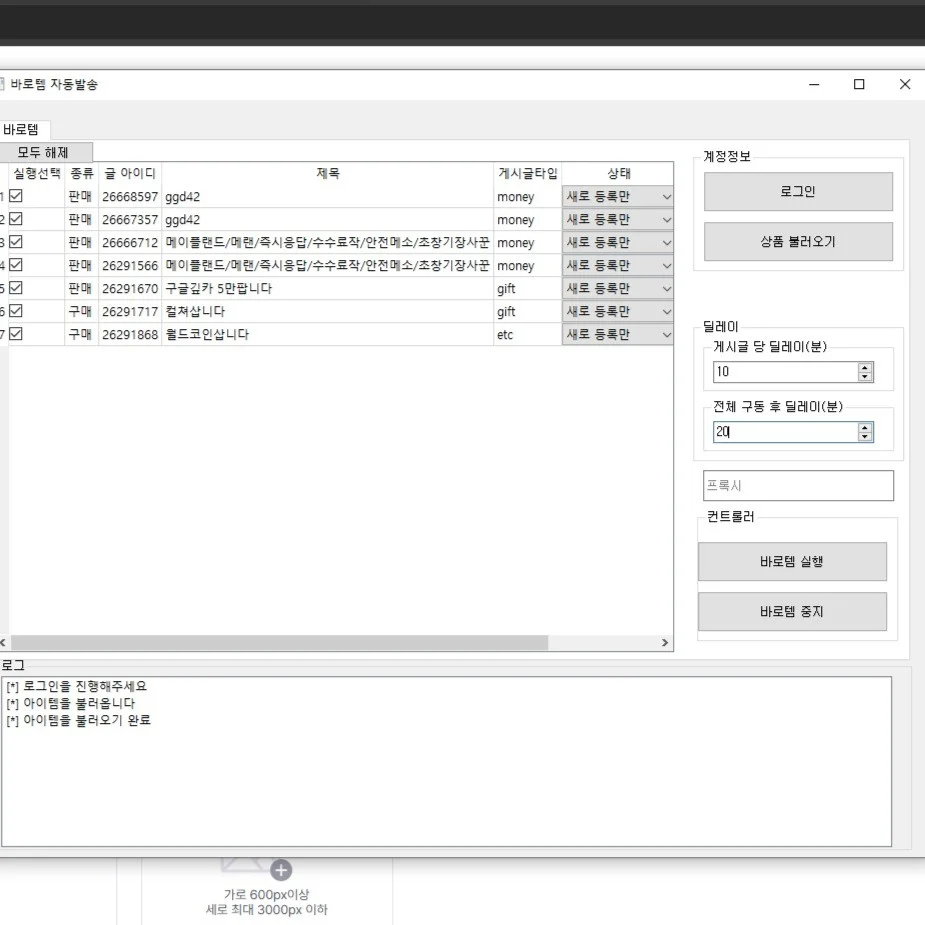Viewport: 925px width, 925px height.
Task: Expand 상태 dropdown for 컬쳐삽니다 row
Action: pos(666,311)
